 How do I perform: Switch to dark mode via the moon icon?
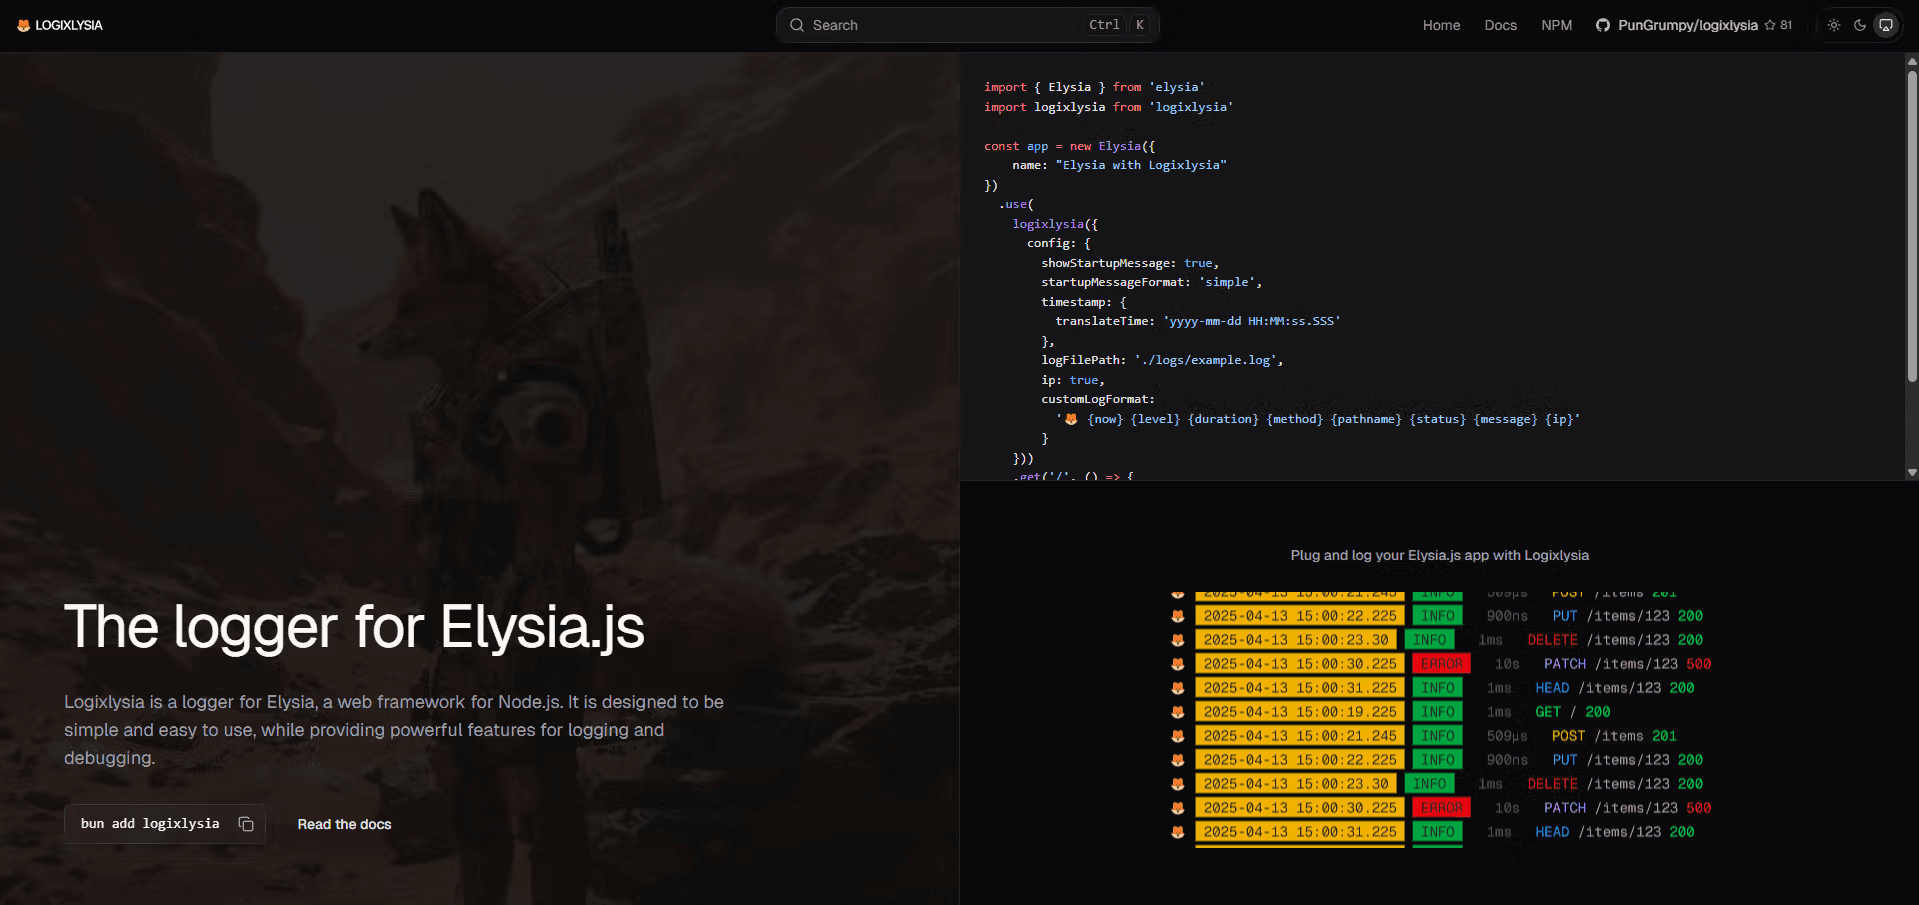point(1859,24)
